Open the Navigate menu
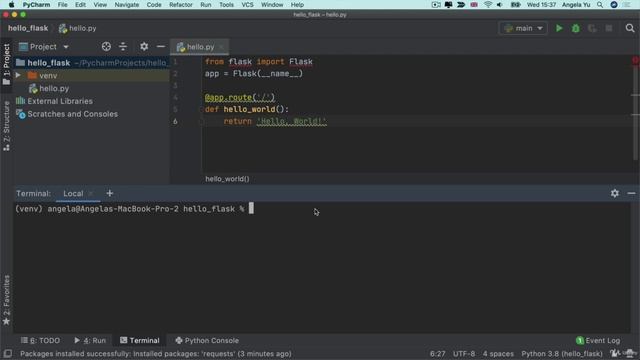The width and height of the screenshot is (640, 360). pyautogui.click(x=127, y=5)
